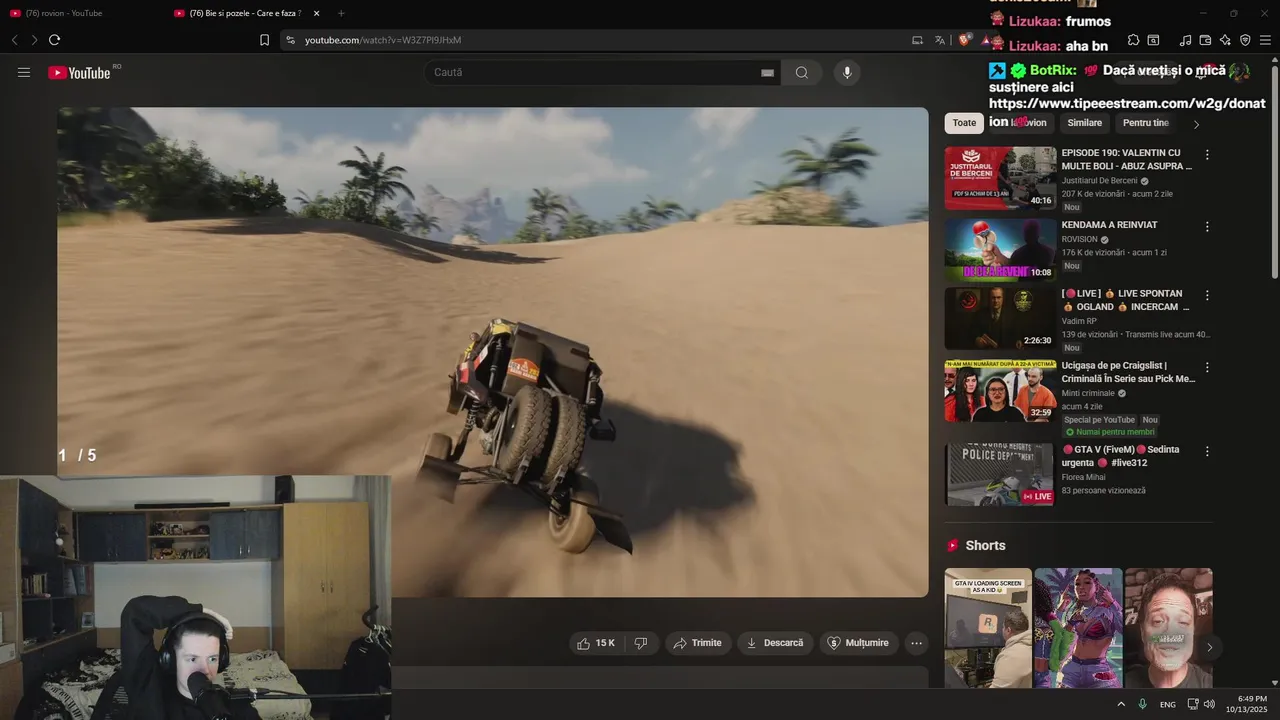Click the 'Numai pentru membri' badge
The image size is (1280, 720).
click(x=1109, y=432)
